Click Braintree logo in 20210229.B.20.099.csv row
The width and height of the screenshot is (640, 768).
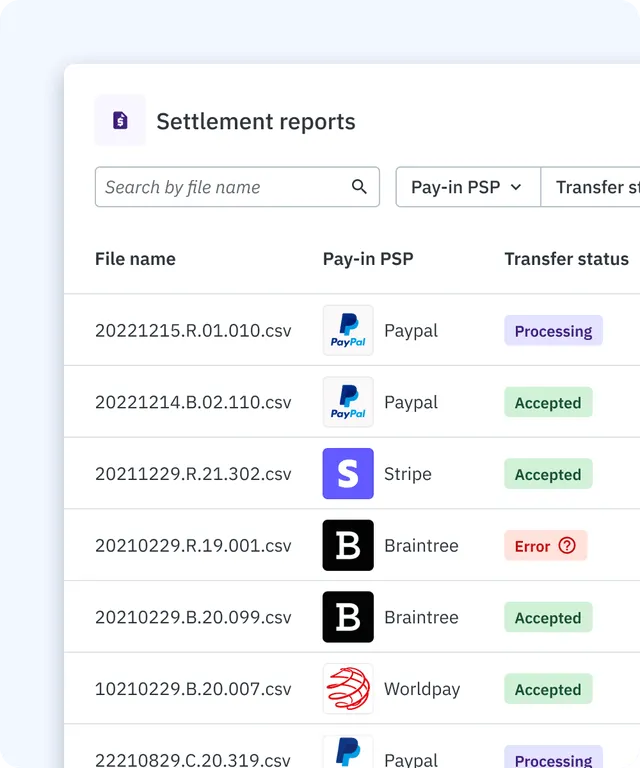click(348, 617)
